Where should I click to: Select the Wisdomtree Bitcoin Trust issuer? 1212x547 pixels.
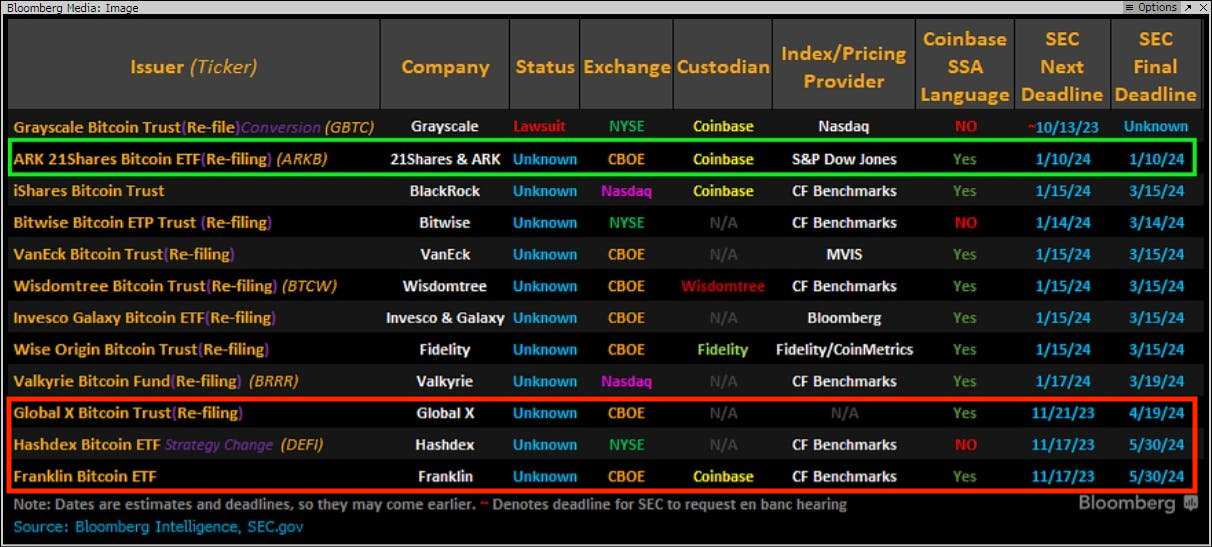pos(175,286)
